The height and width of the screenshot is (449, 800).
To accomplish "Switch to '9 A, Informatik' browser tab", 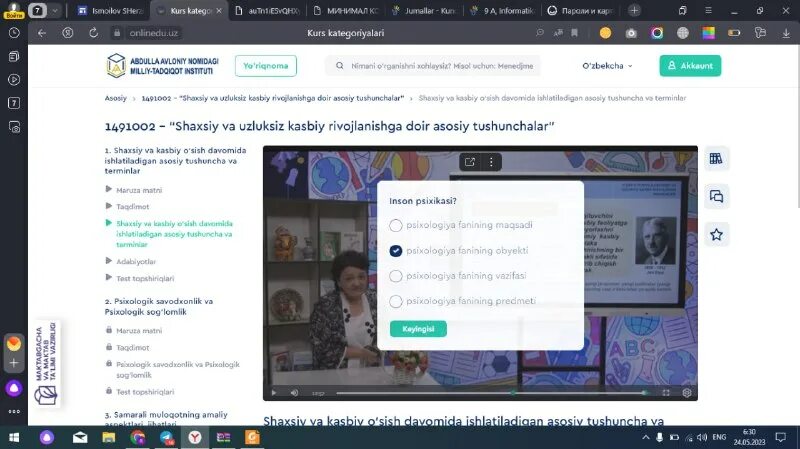I will pos(502,11).
